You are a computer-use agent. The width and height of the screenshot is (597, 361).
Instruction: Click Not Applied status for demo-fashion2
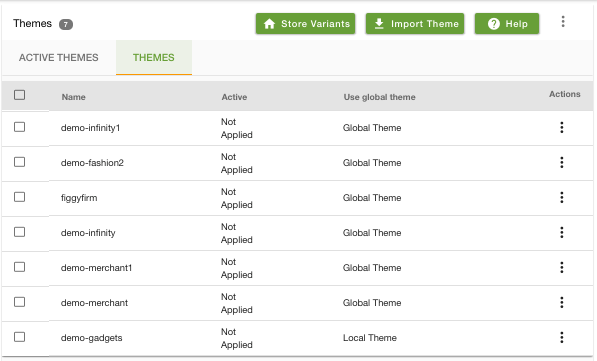(236, 163)
